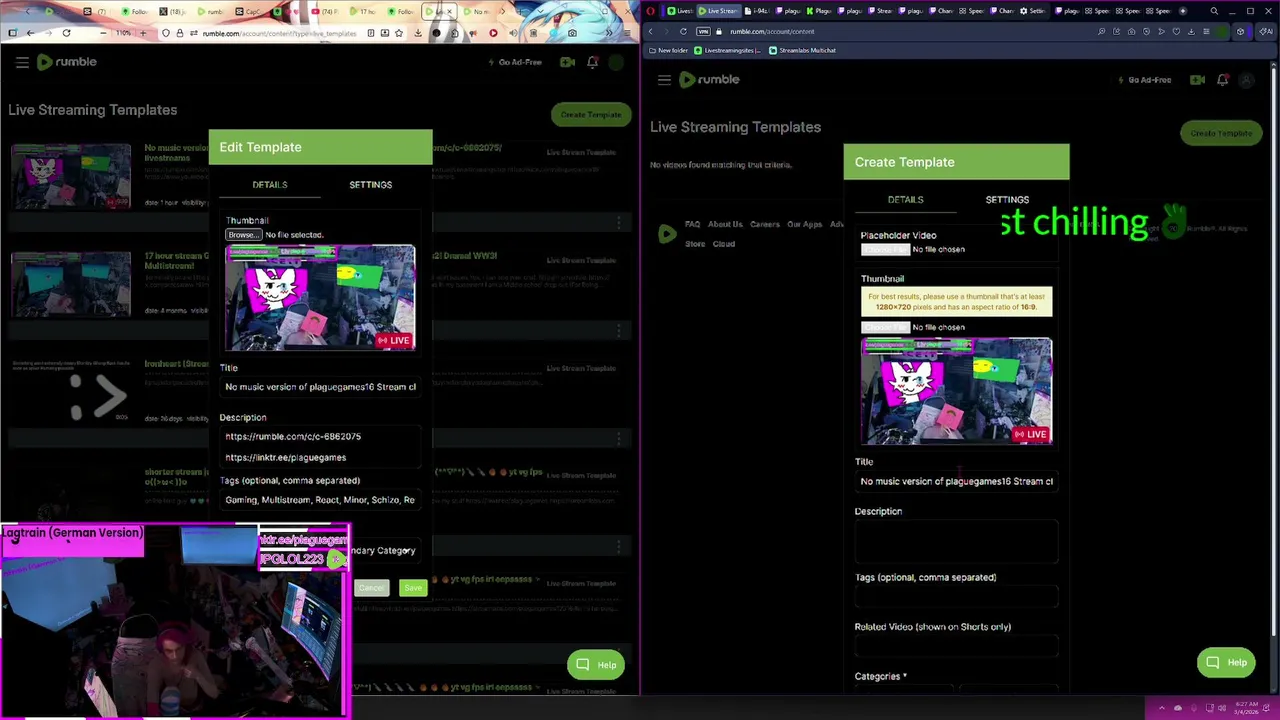1280x720 pixels.
Task: Switch to '17 ho' Firefox tab
Action: click(x=363, y=11)
